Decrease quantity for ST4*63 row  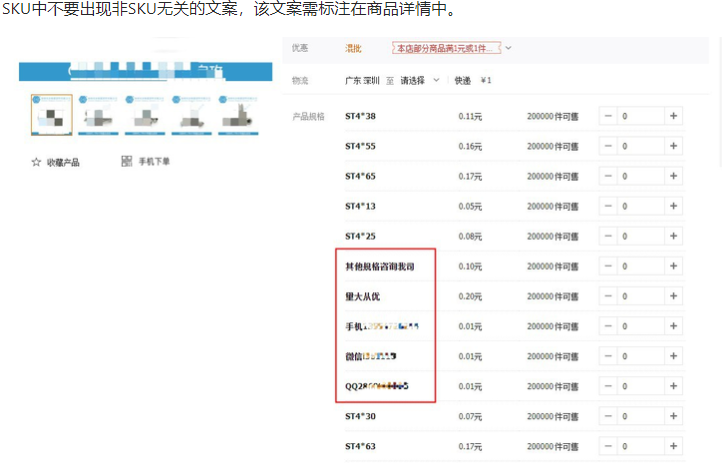tap(608, 446)
